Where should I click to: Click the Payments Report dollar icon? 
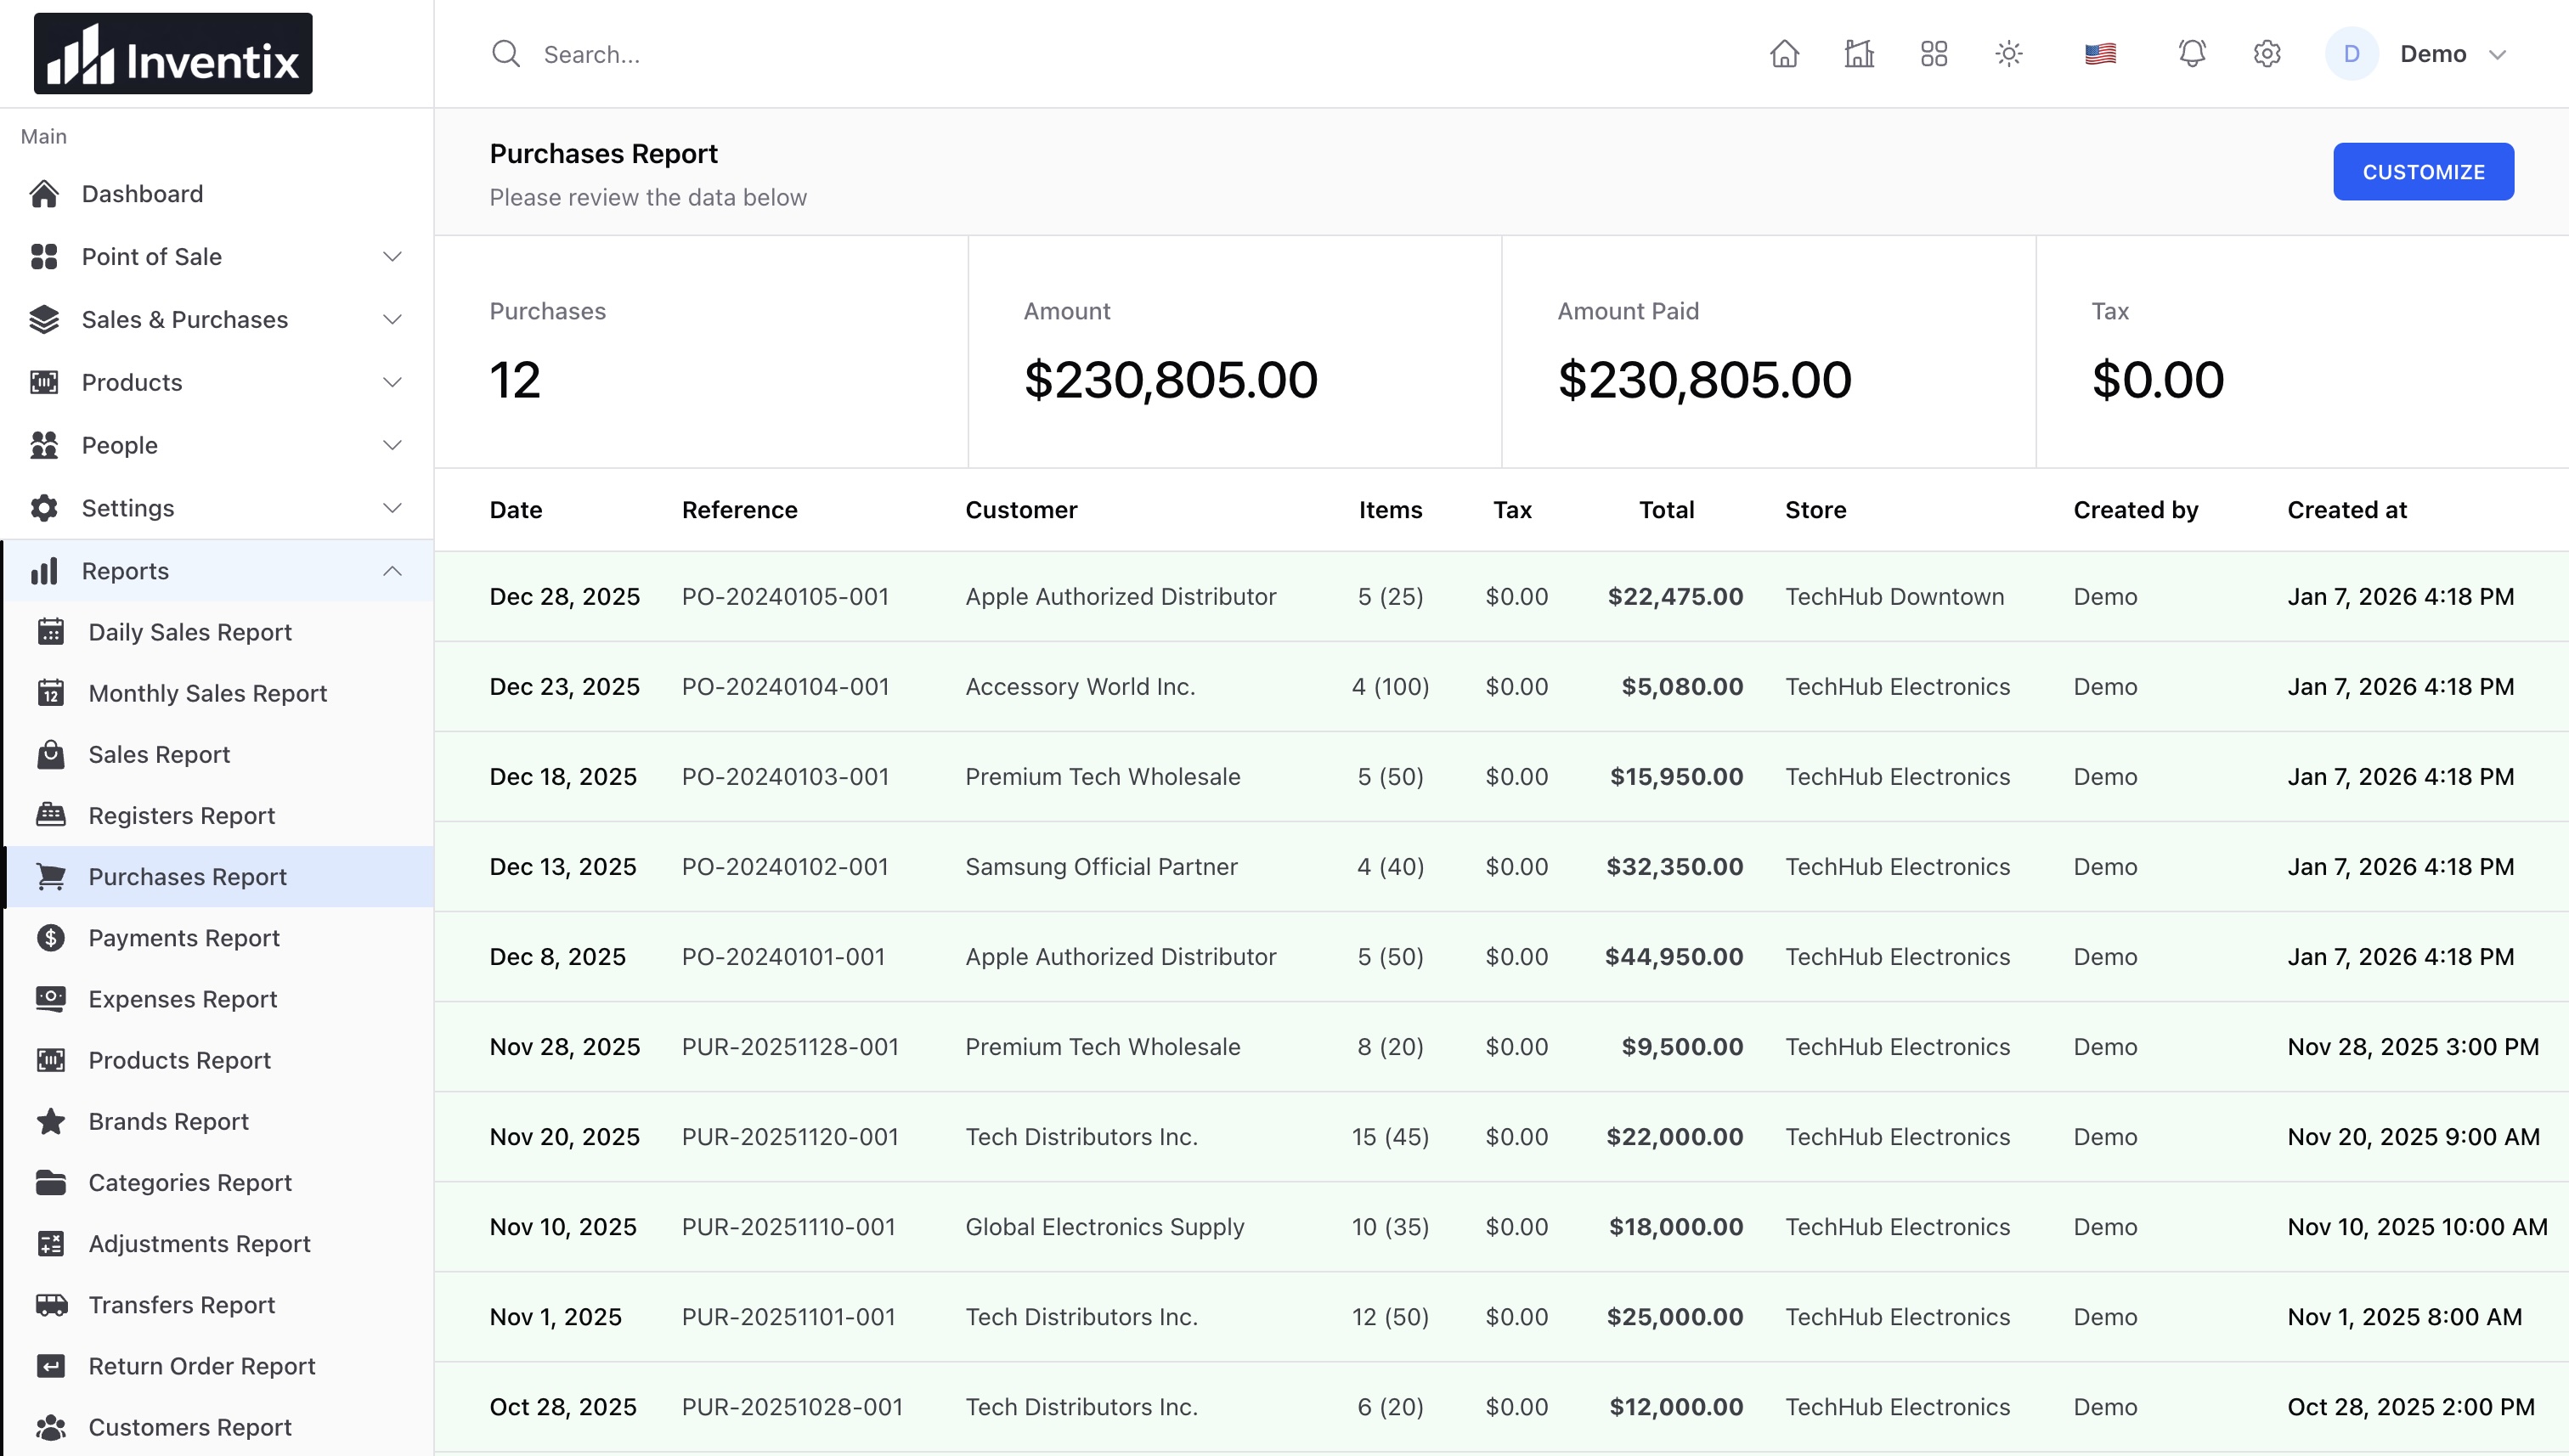tap(51, 938)
